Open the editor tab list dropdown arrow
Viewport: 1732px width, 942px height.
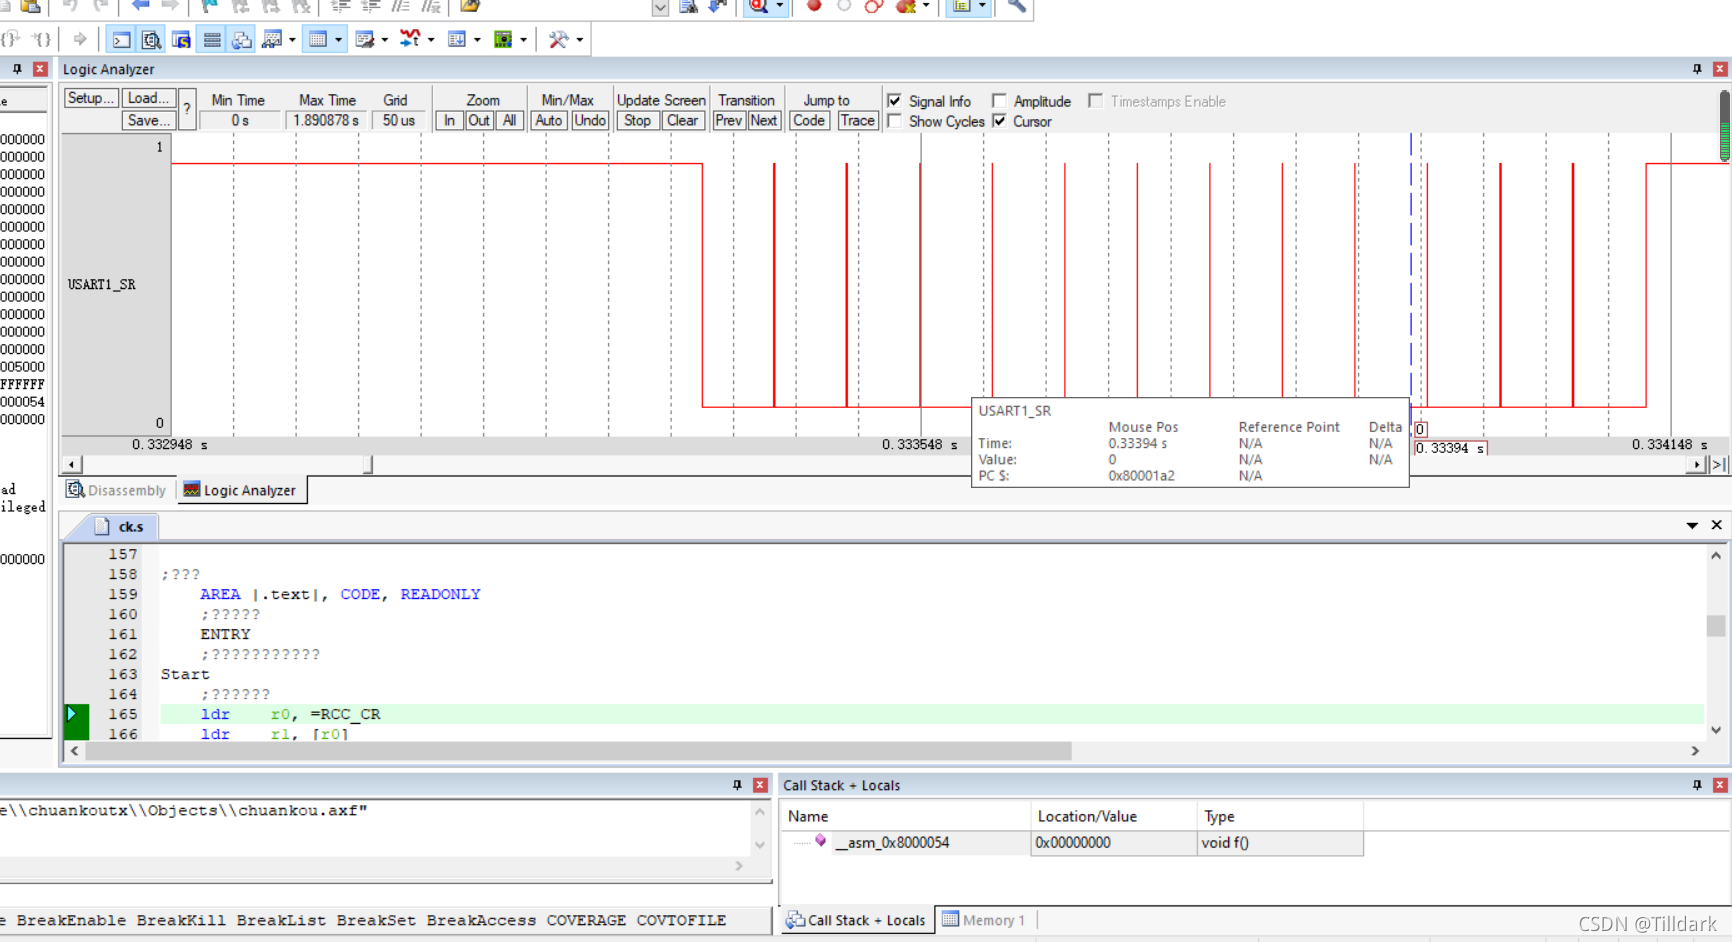click(1692, 525)
